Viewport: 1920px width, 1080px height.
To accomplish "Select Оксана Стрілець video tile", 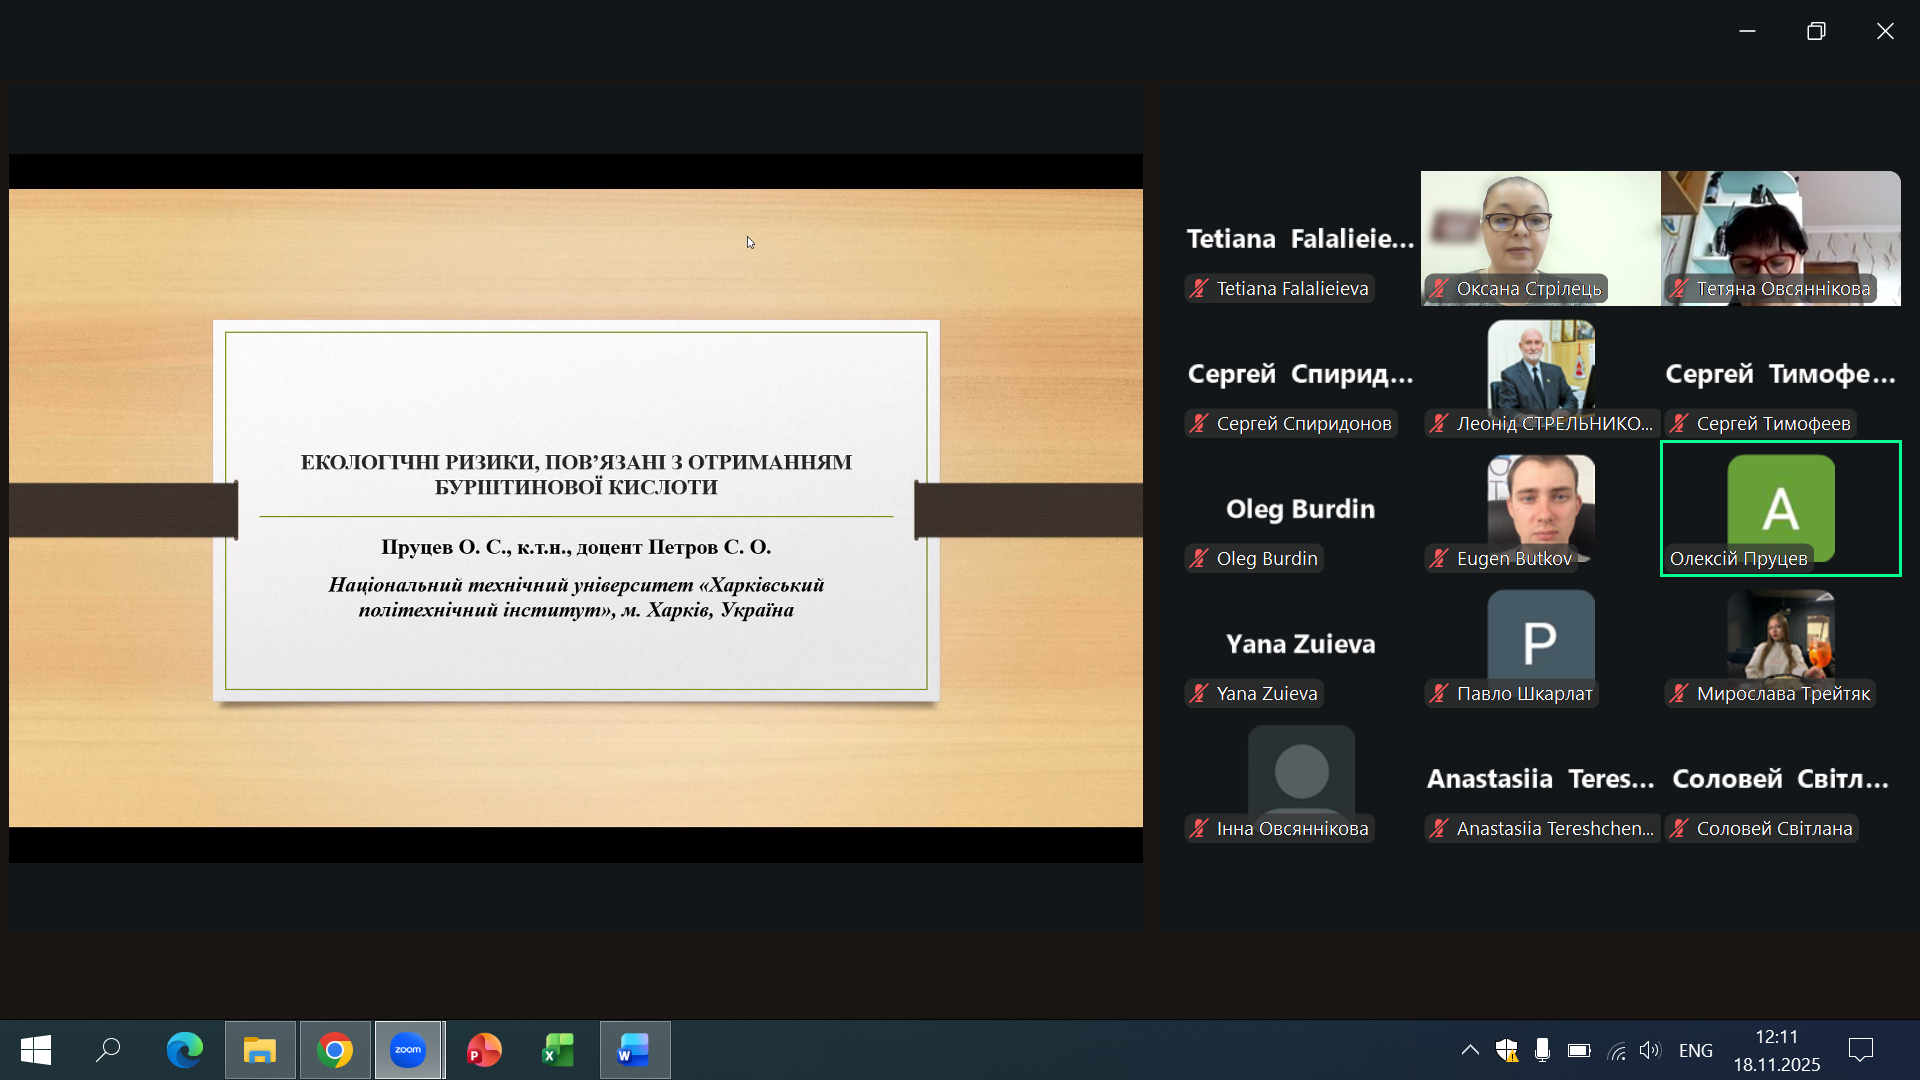I will click(x=1540, y=238).
